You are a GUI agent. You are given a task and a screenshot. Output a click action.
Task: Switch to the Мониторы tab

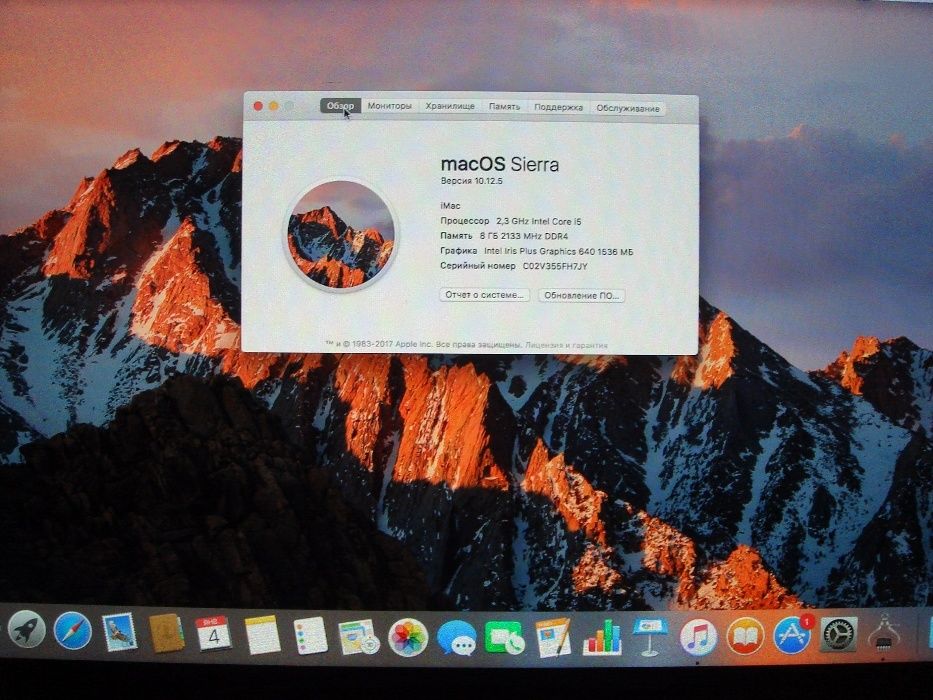click(x=389, y=106)
